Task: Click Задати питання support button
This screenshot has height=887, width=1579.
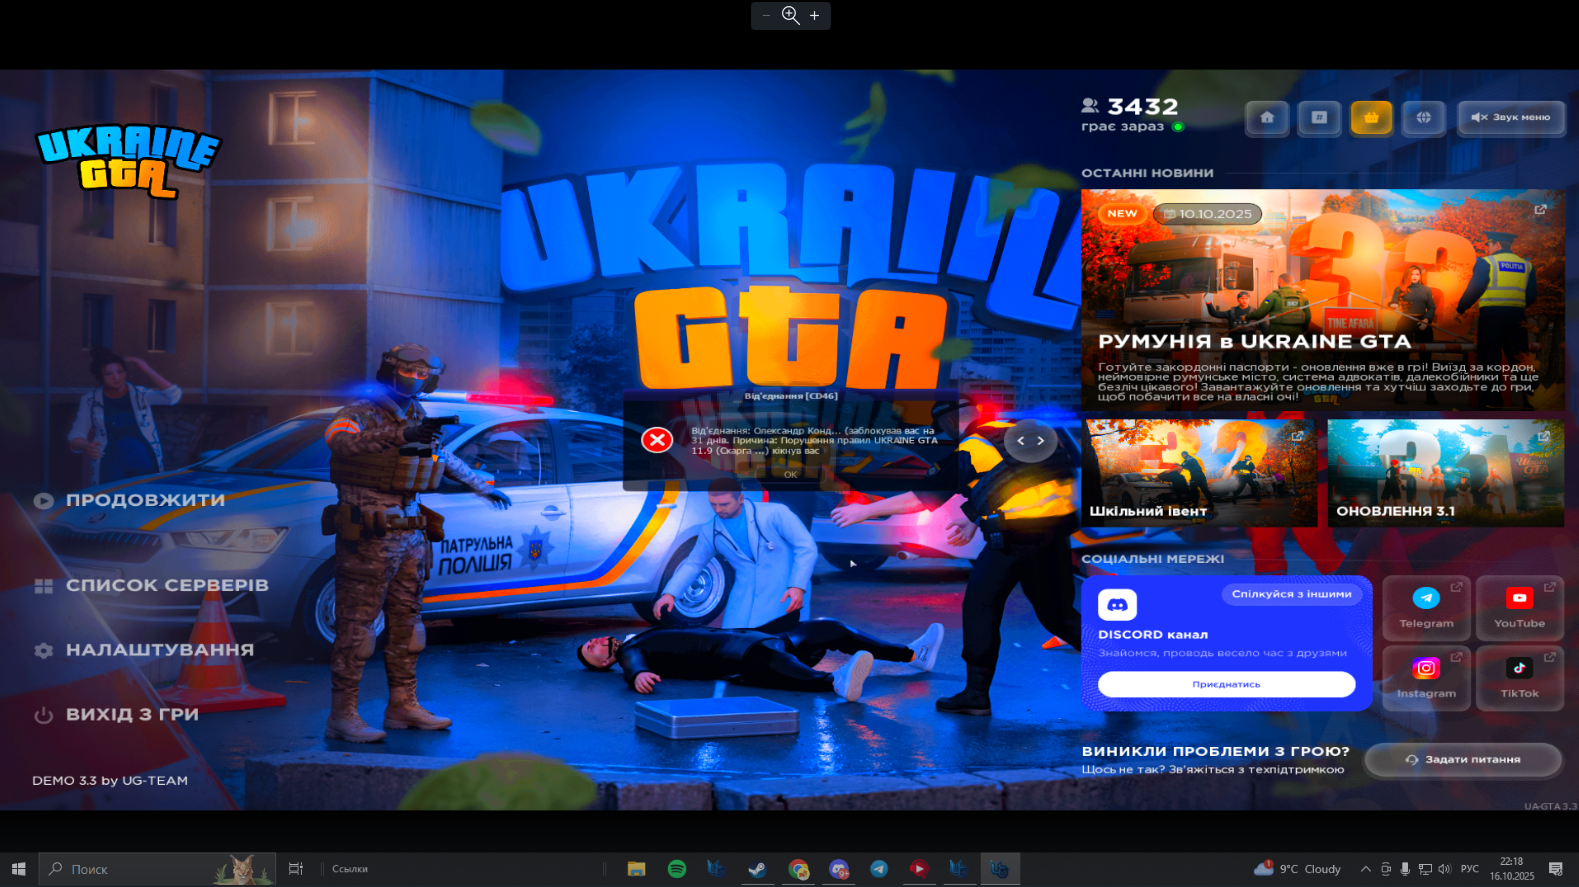Action: [1463, 760]
